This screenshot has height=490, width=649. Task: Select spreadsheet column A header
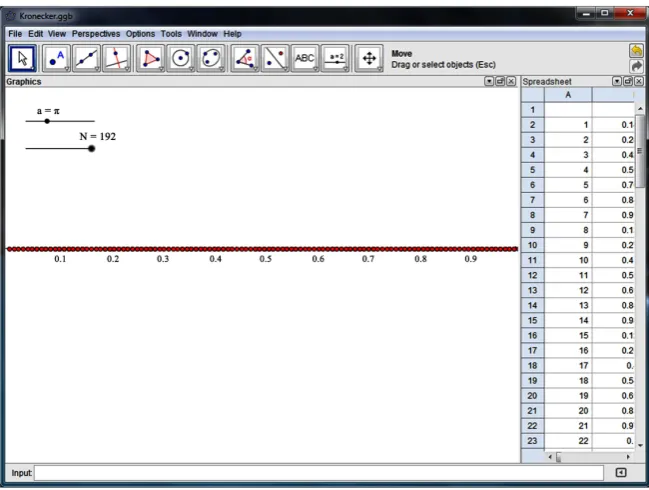point(568,95)
